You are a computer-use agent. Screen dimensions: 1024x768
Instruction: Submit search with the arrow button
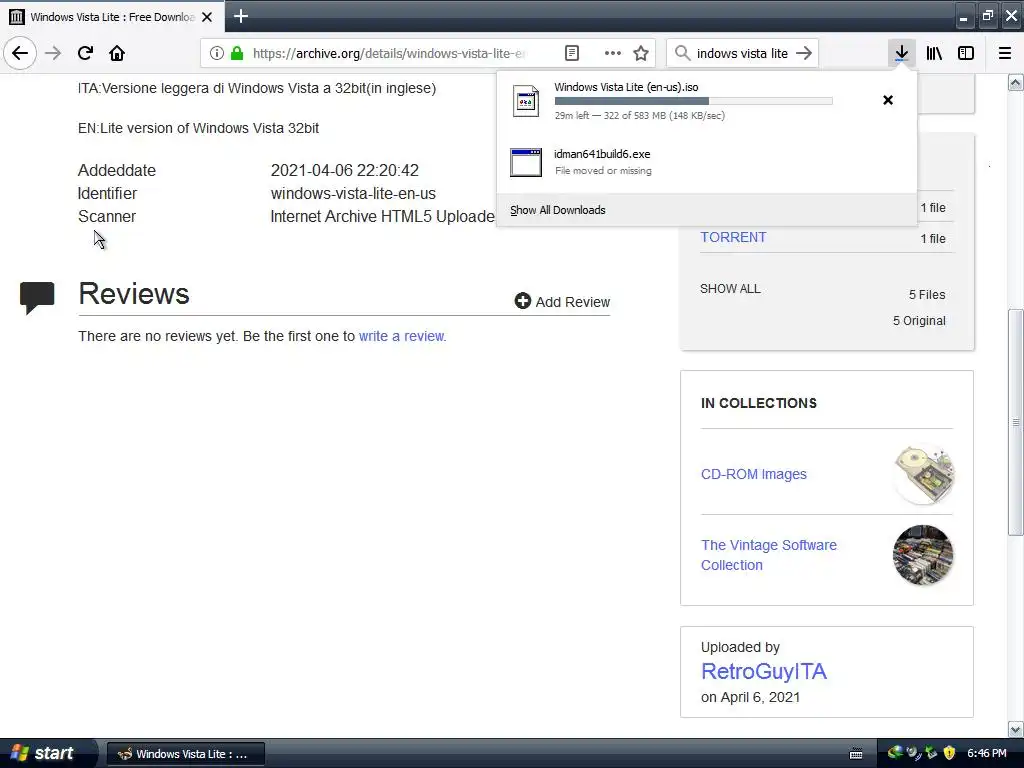tap(804, 53)
